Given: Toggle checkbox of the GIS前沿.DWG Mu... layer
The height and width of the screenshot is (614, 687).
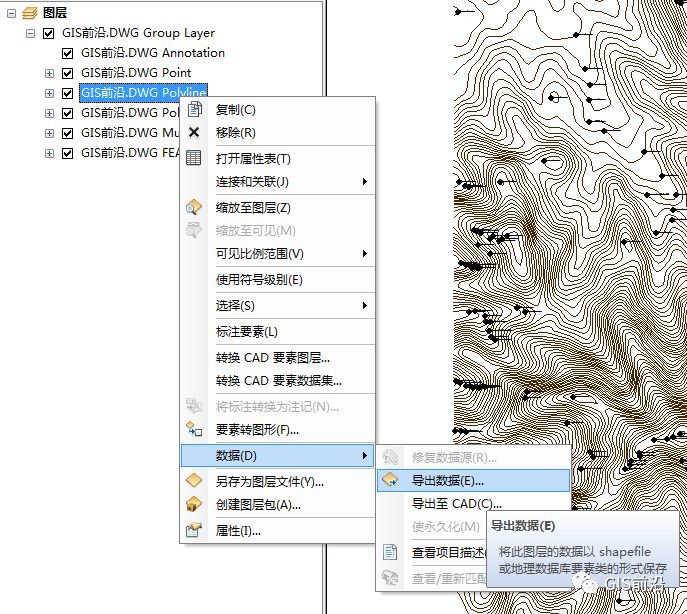Looking at the screenshot, I should pyautogui.click(x=67, y=133).
